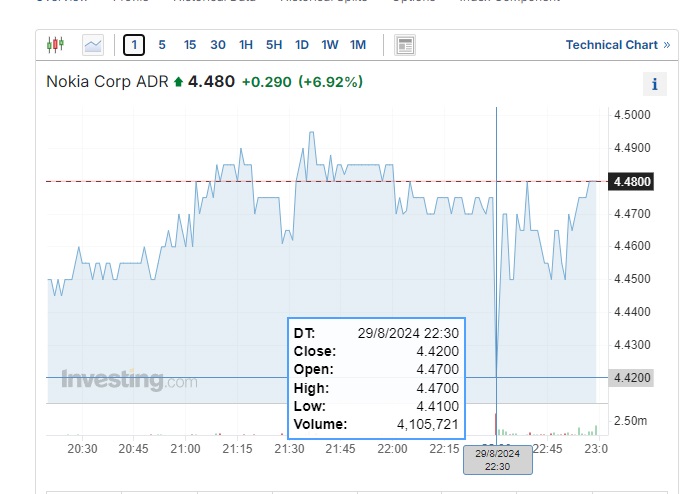Image resolution: width=687 pixels, height=494 pixels.
Task: Click the 4.4200 crosshair price label
Action: 631,377
